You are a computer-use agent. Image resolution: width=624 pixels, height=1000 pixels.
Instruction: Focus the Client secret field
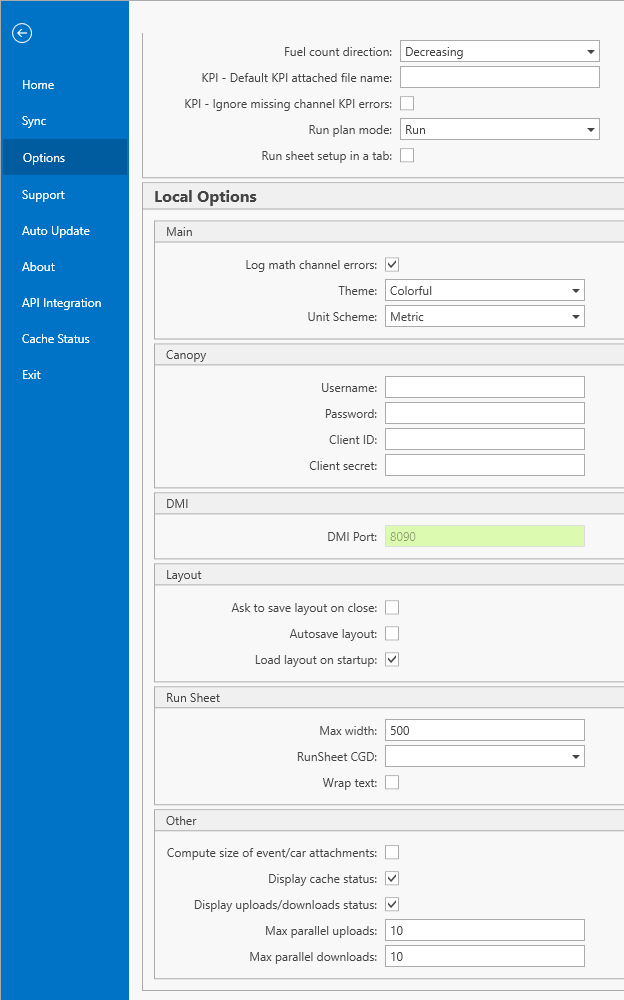[485, 465]
